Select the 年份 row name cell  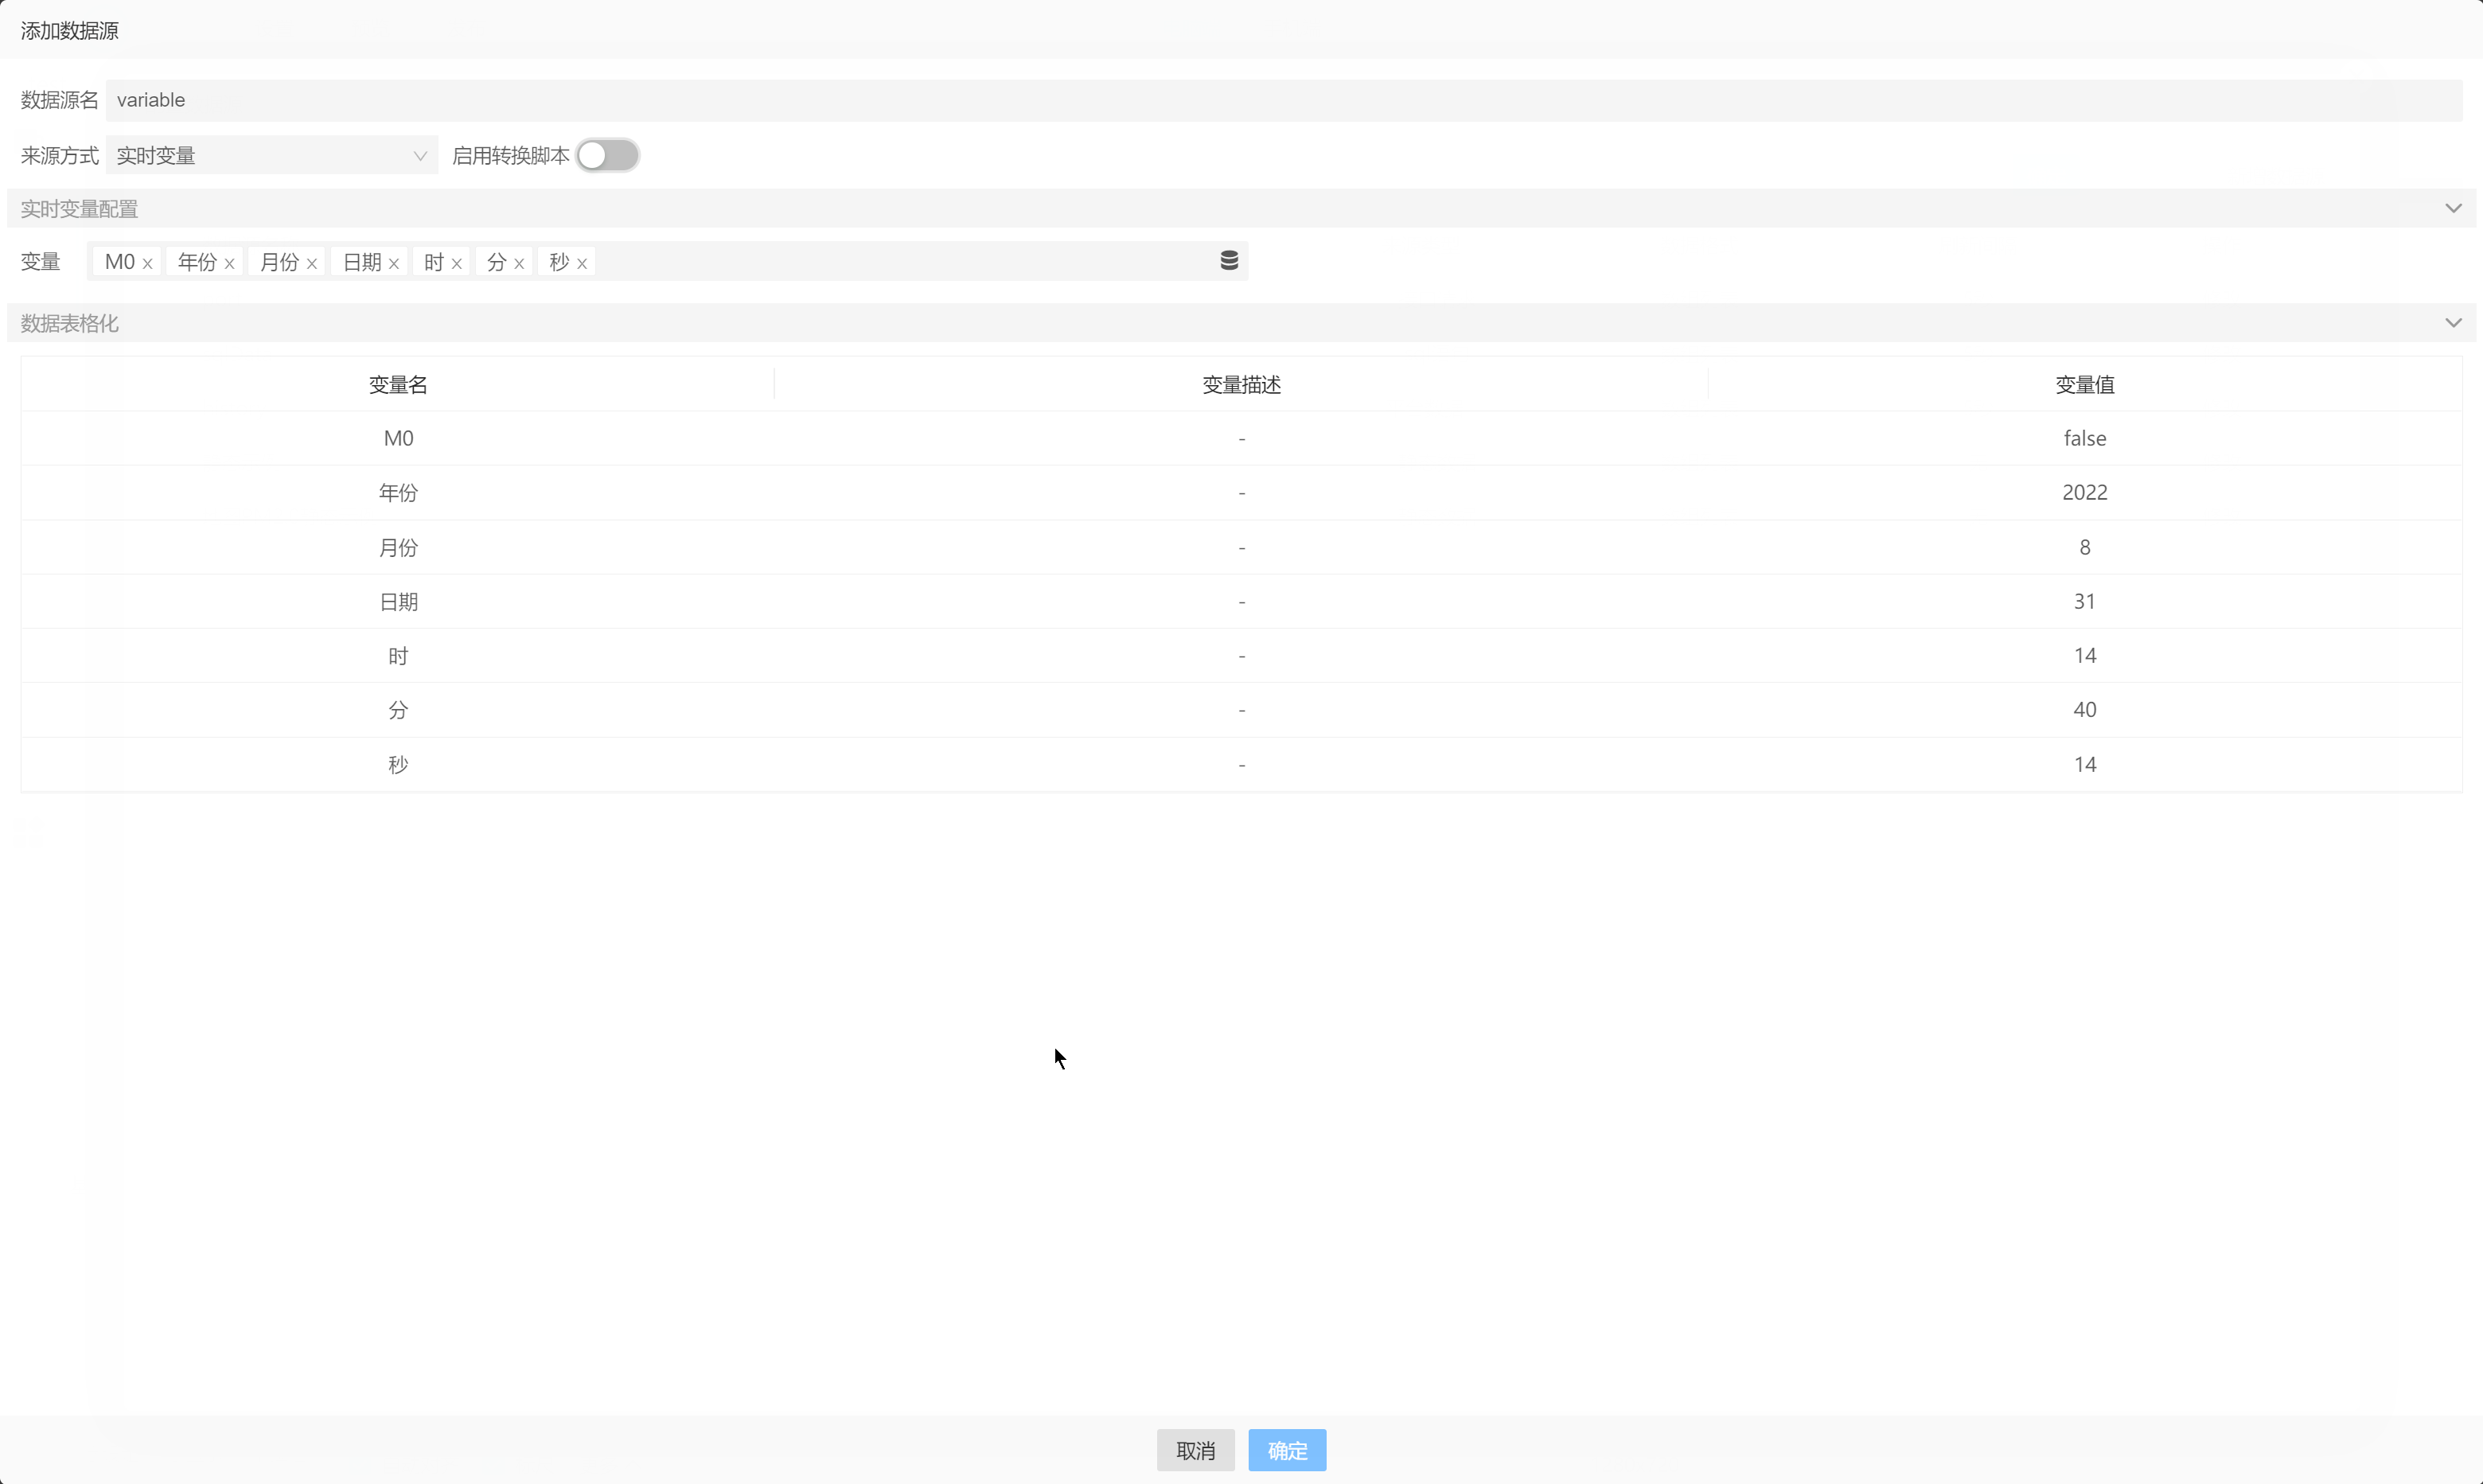[x=398, y=492]
